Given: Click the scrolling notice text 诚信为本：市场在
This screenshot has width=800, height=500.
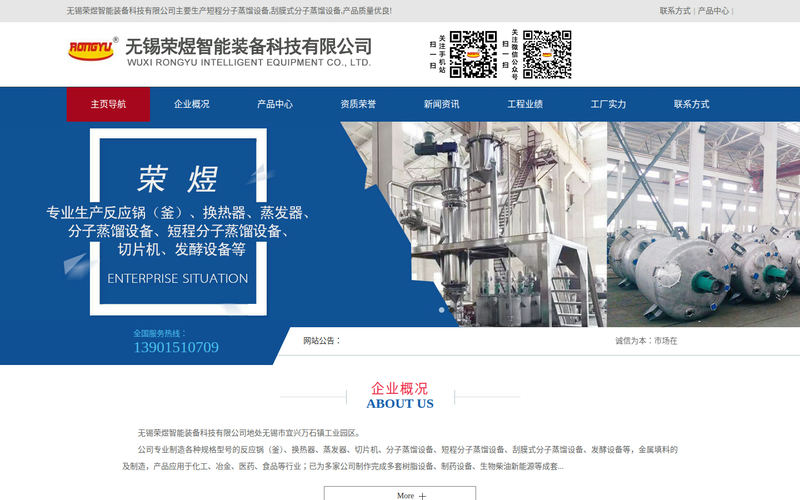Looking at the screenshot, I should (x=646, y=341).
